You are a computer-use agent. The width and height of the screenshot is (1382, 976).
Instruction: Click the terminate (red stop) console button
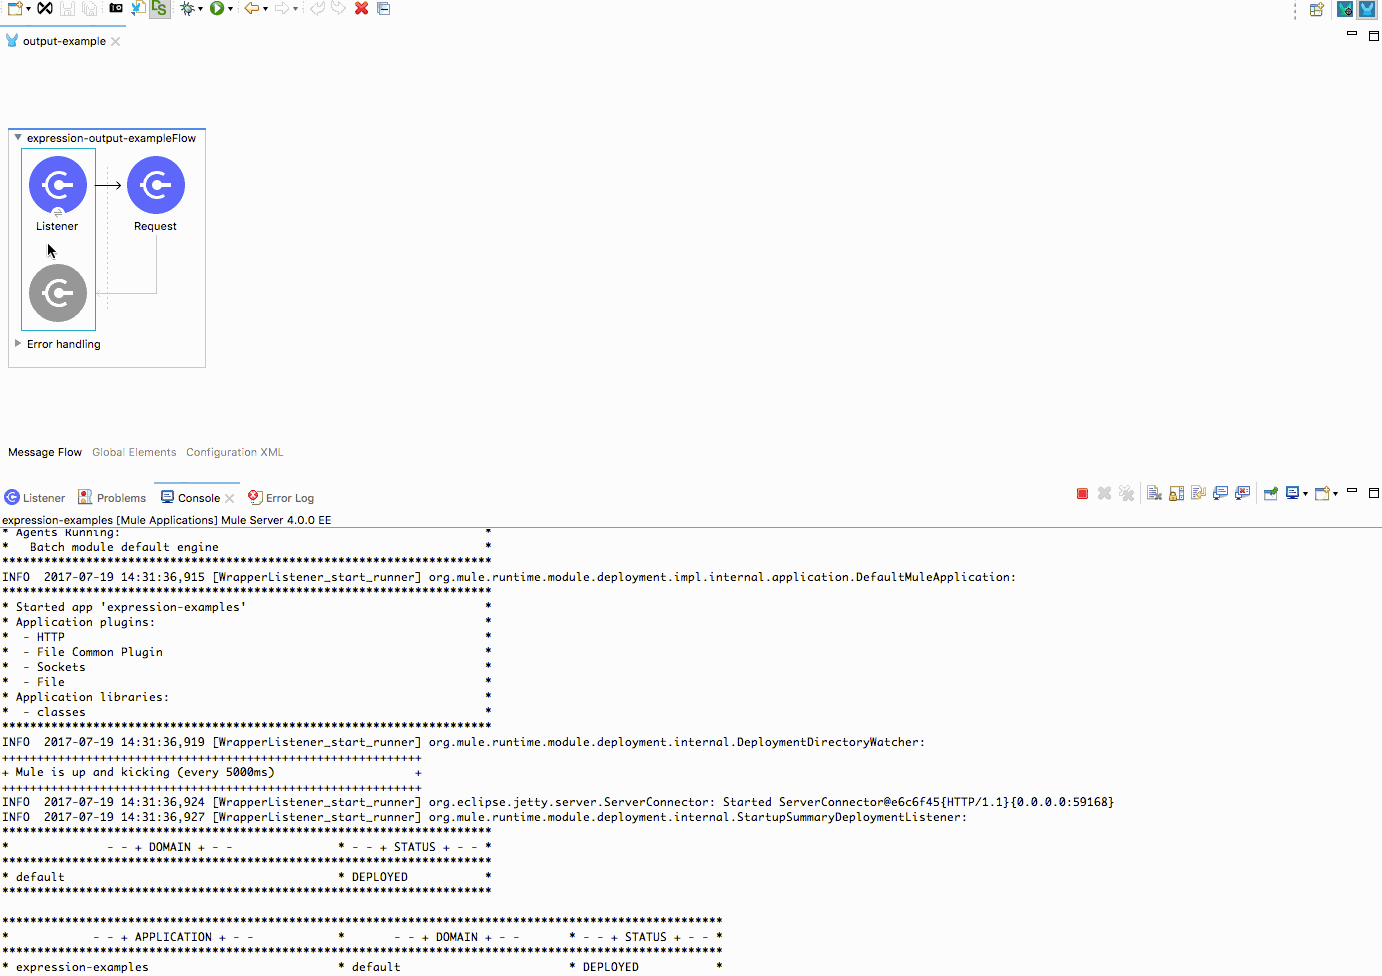point(1082,494)
